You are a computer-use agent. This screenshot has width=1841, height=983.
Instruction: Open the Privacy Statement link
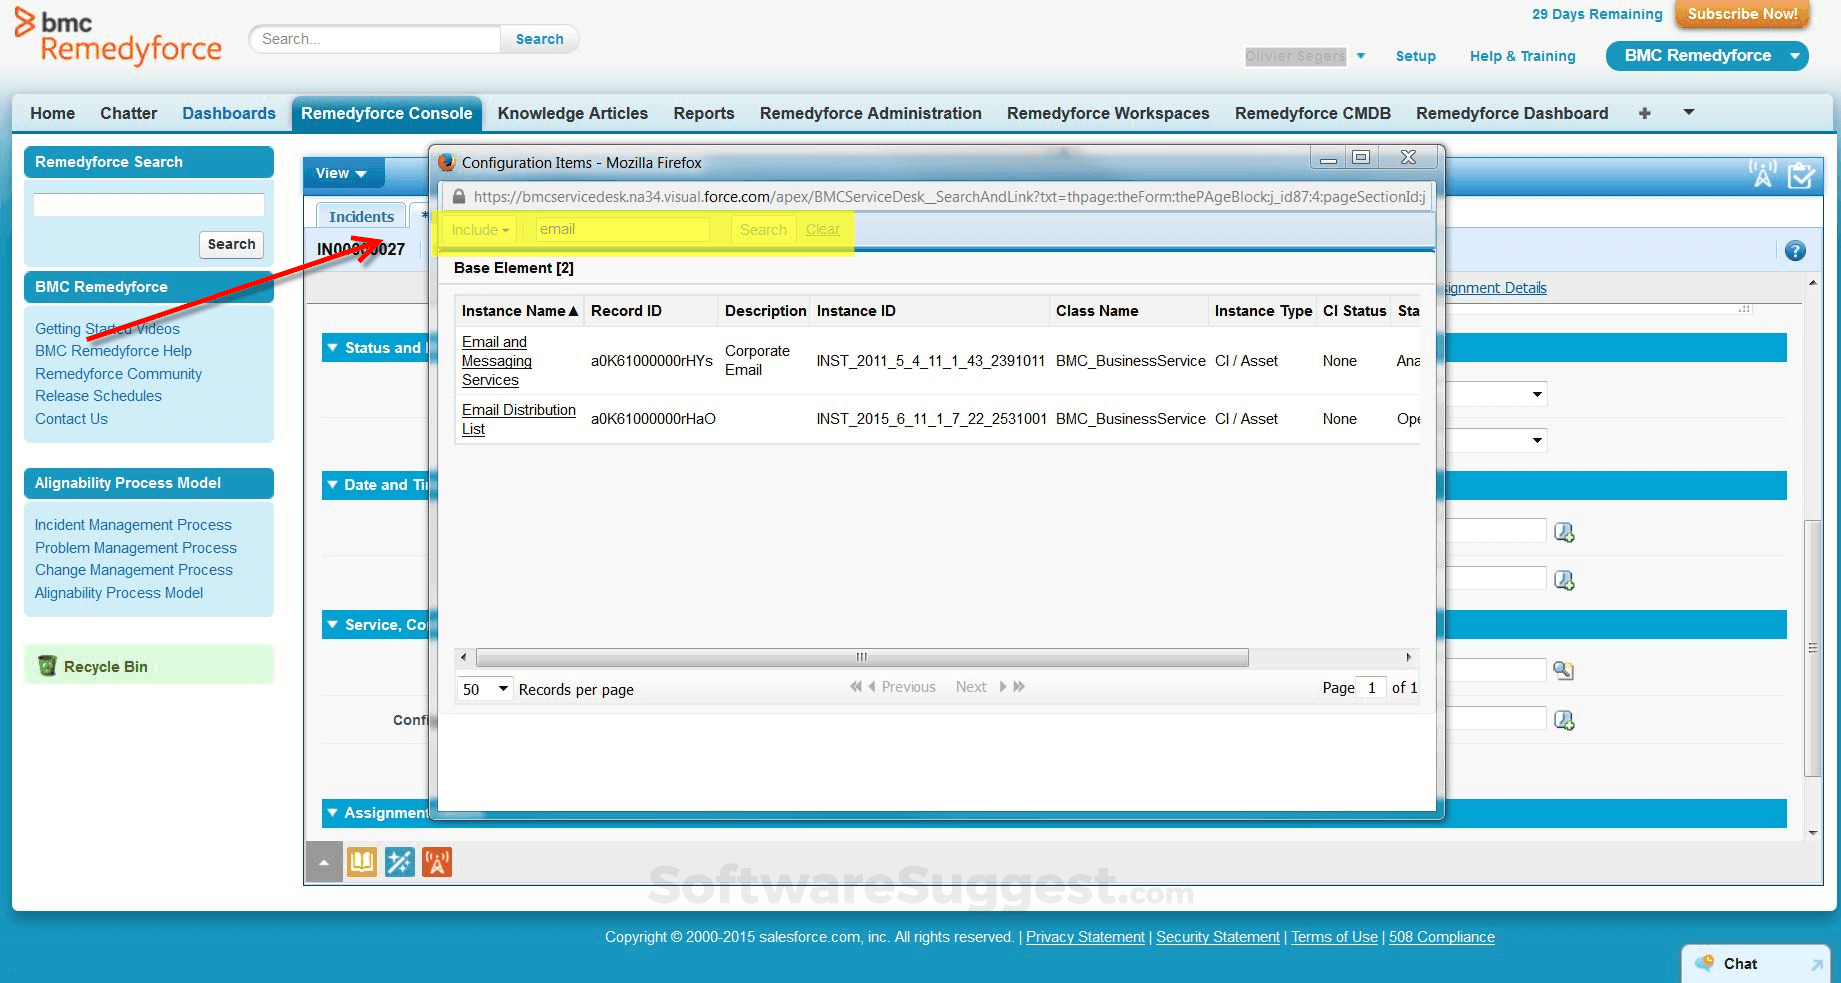[x=1085, y=937]
